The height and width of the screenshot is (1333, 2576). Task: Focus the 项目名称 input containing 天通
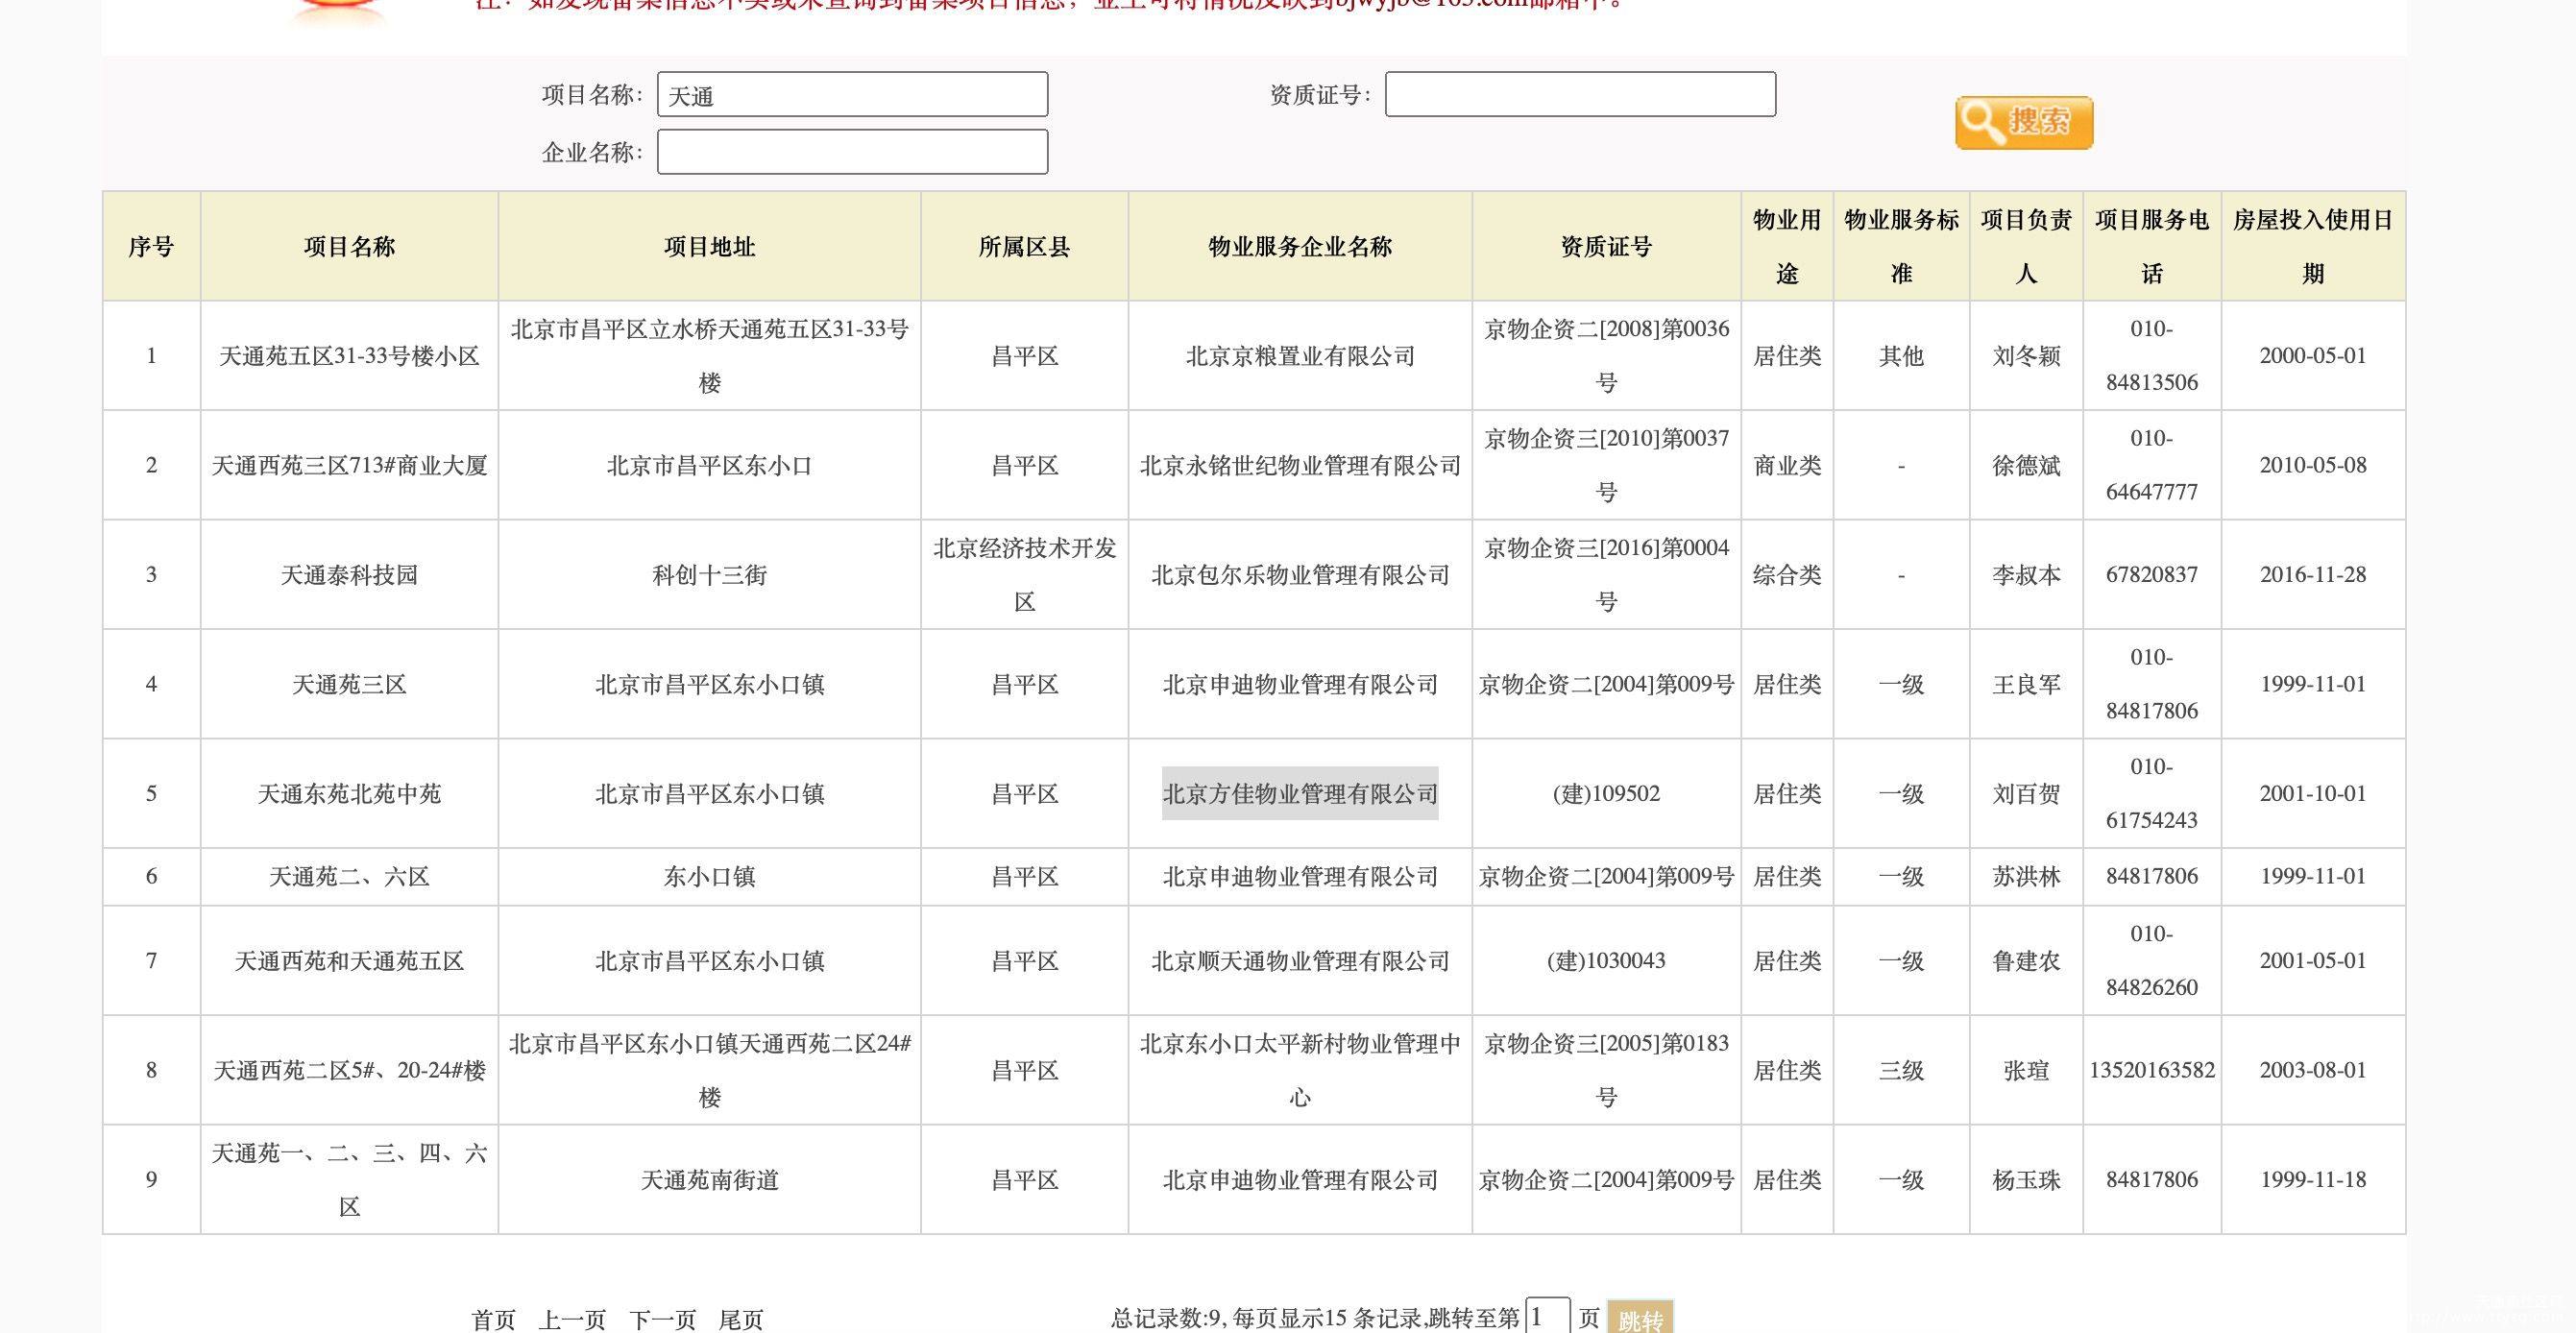click(x=852, y=95)
